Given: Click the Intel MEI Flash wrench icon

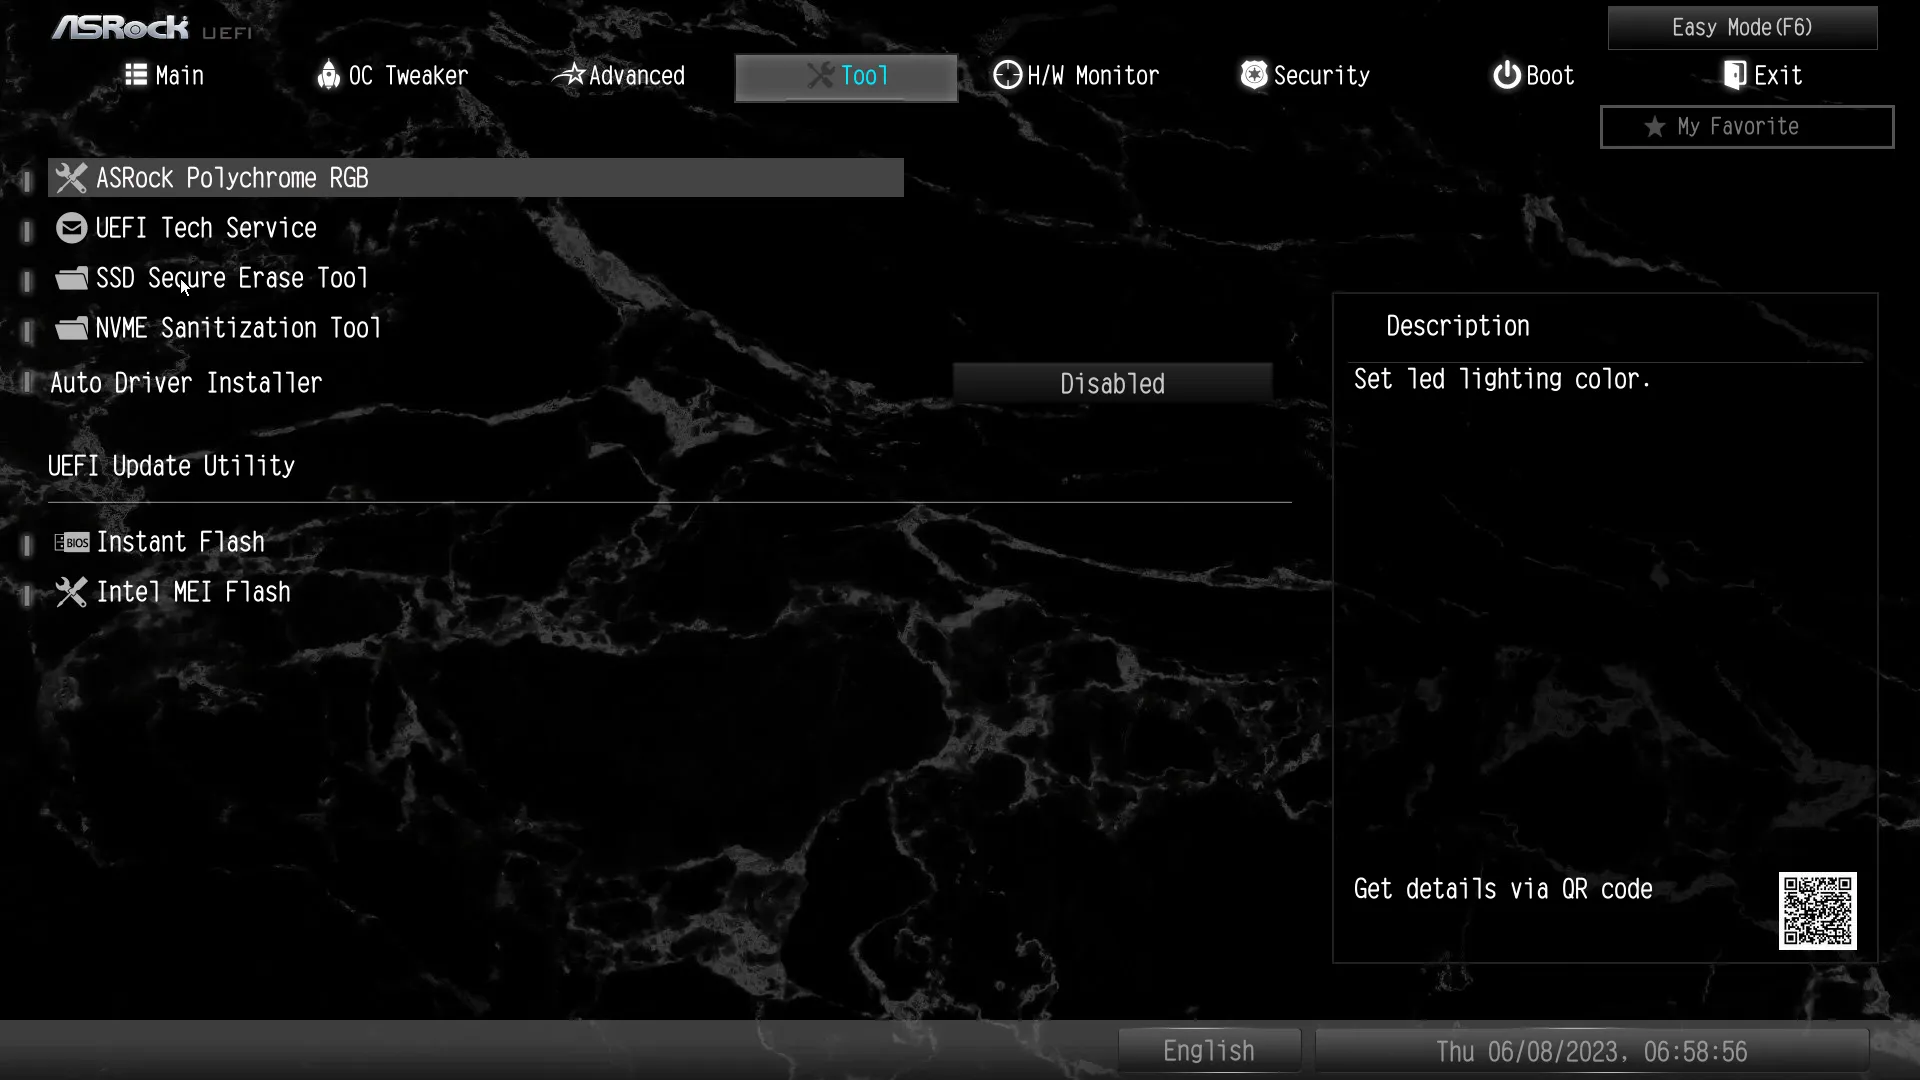Looking at the screenshot, I should click(x=71, y=592).
